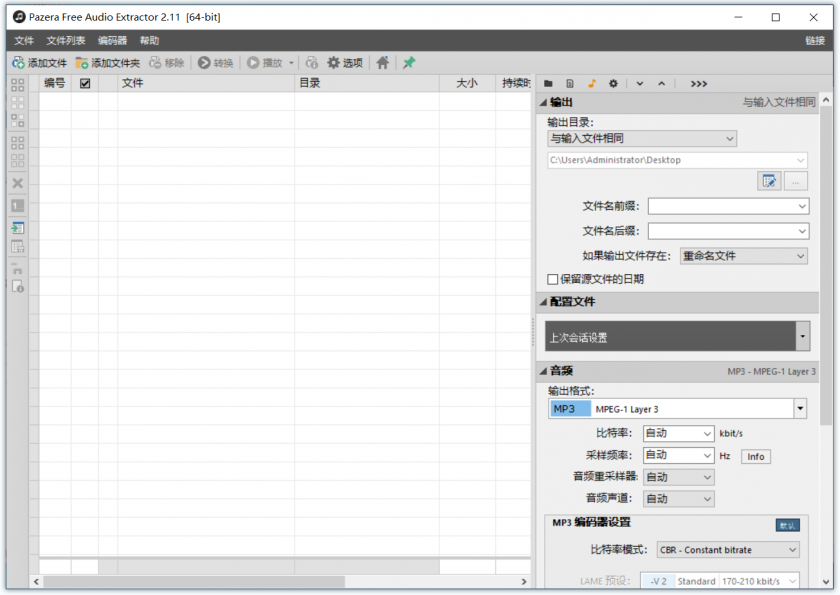Click the collapse-all up chevron in the panel toolbar
This screenshot has height=595, width=840.
pos(662,84)
